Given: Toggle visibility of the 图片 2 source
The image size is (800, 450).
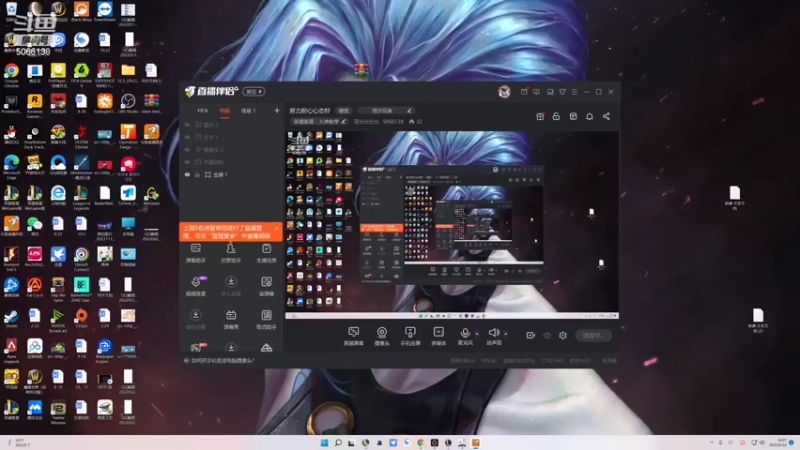Looking at the screenshot, I should [187, 125].
